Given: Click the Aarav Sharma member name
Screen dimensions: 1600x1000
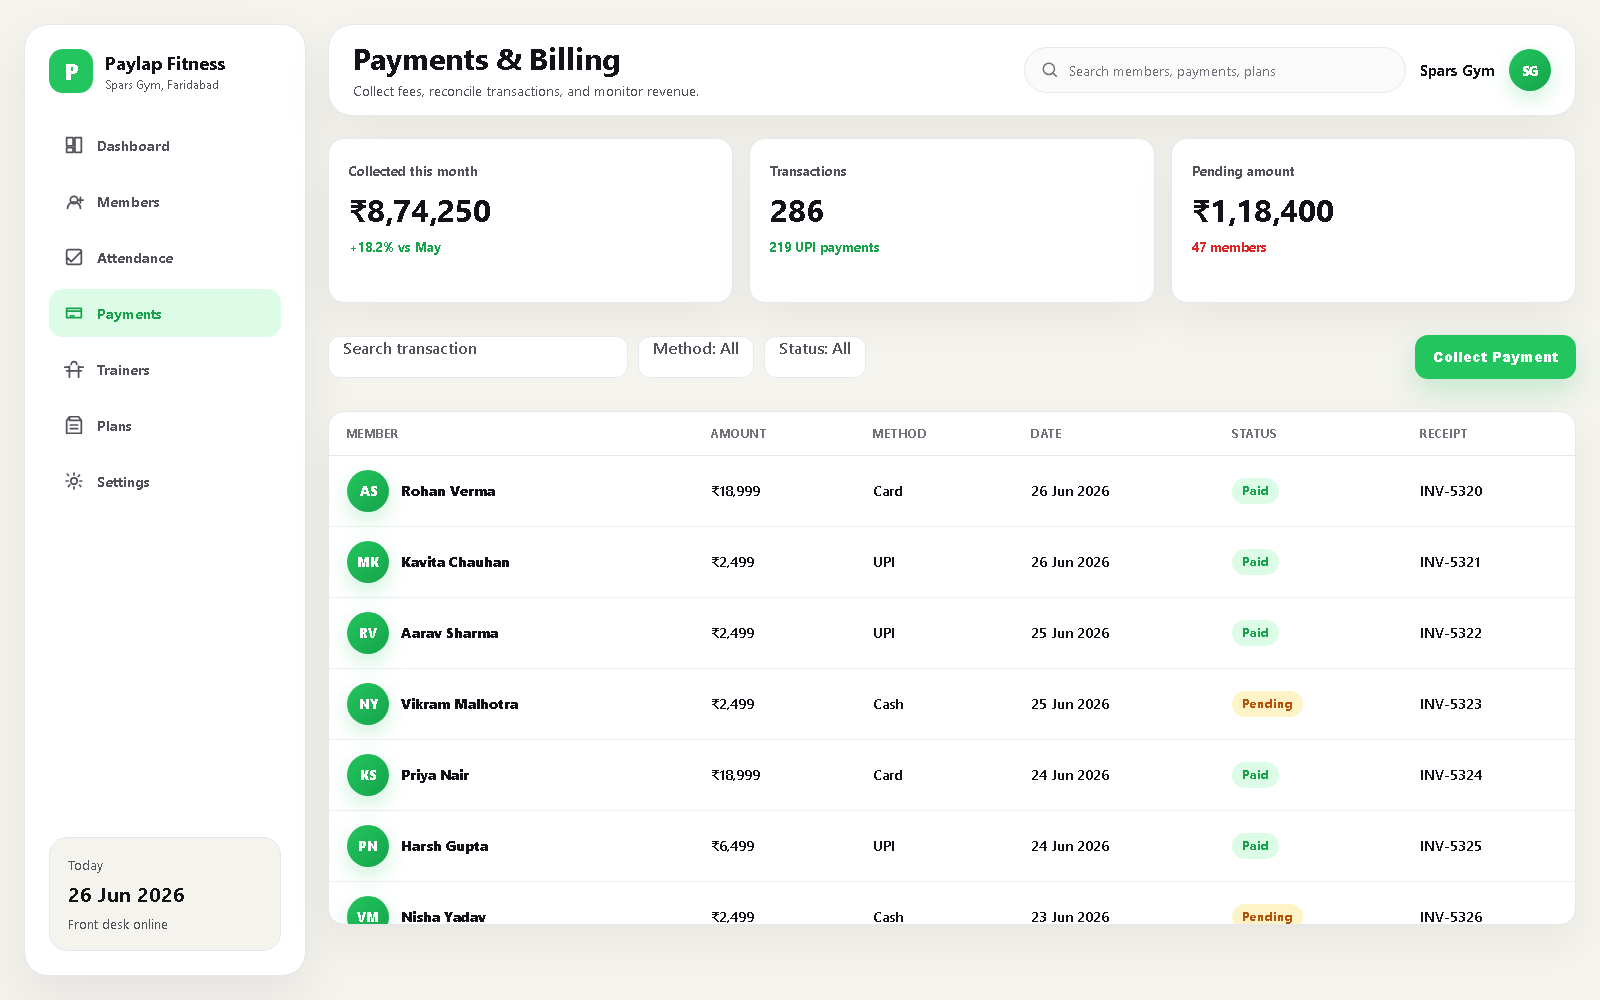Looking at the screenshot, I should [449, 633].
